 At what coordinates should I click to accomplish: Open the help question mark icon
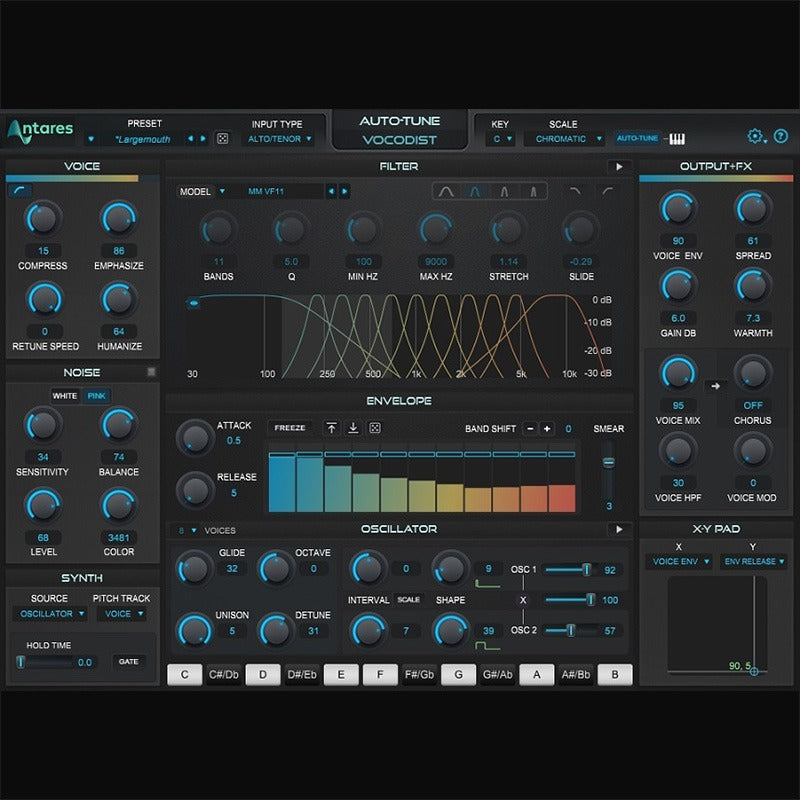click(x=781, y=136)
